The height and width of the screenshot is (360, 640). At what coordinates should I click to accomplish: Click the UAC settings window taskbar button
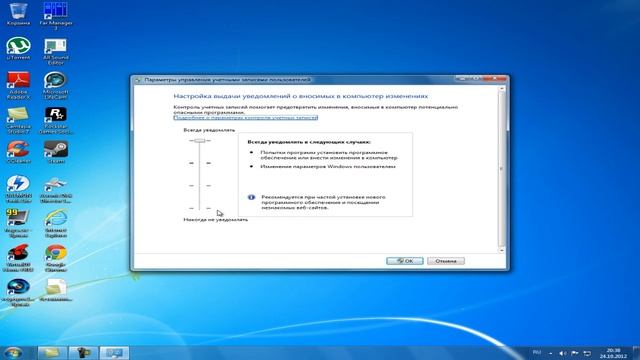coord(114,353)
